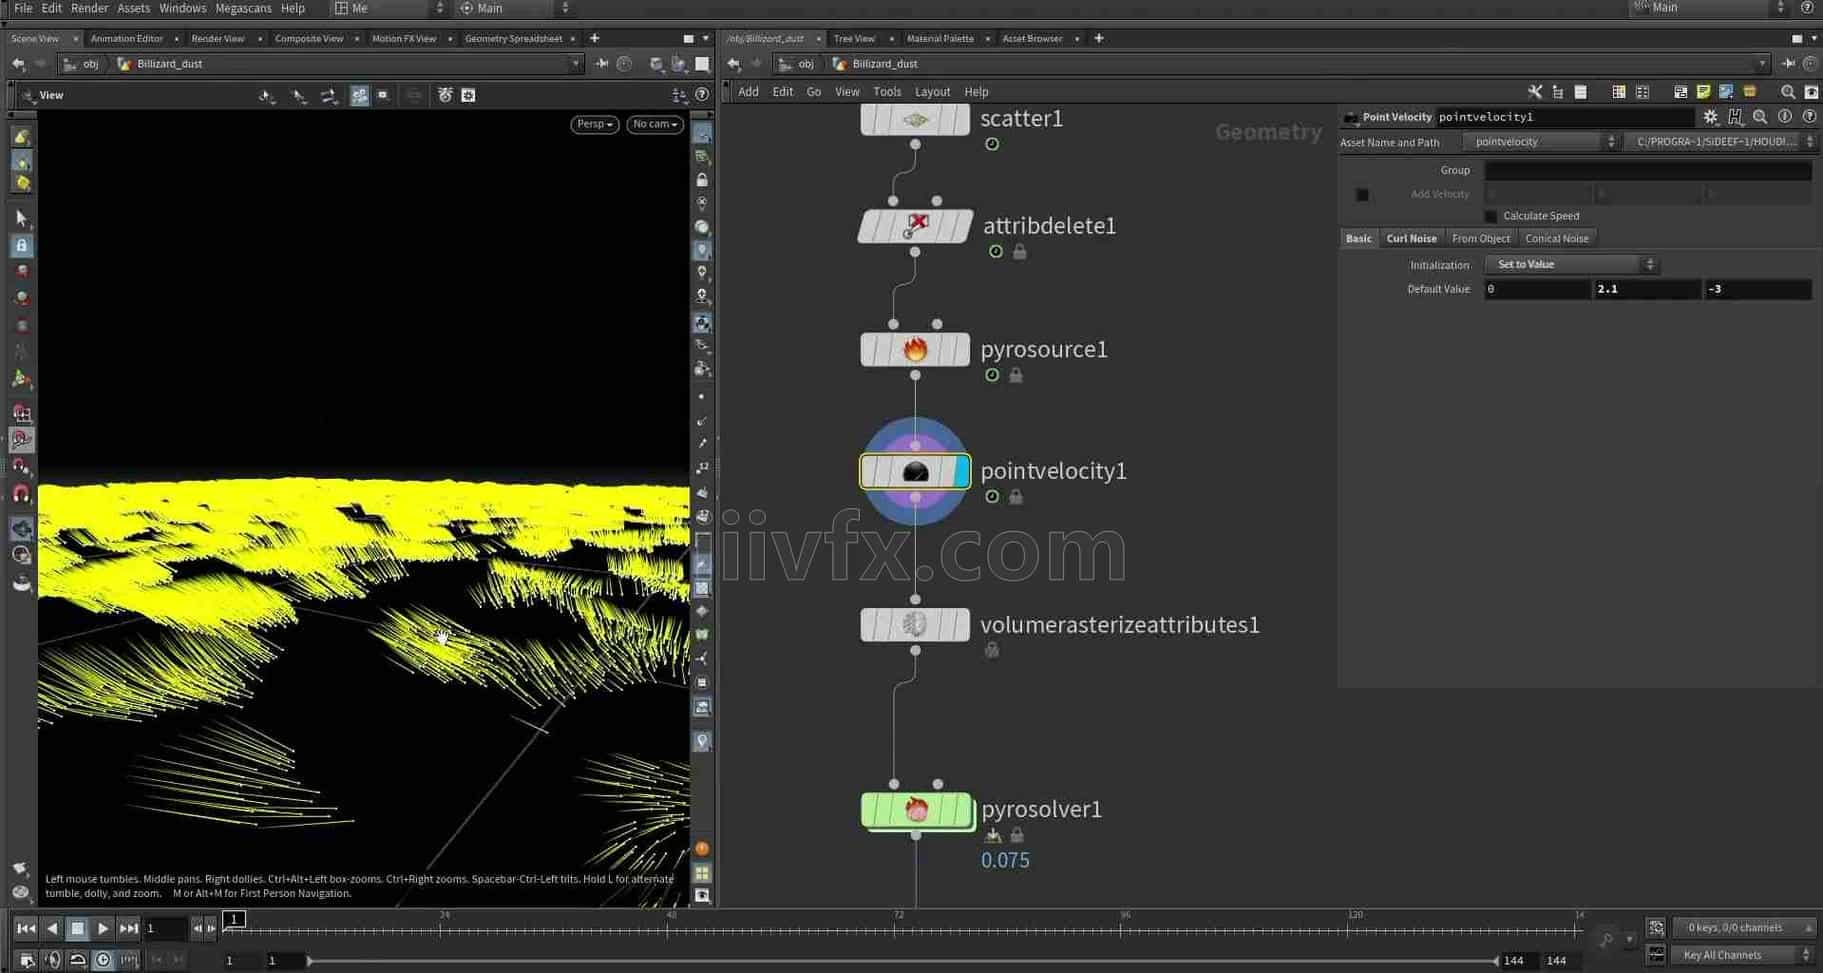This screenshot has width=1823, height=973.
Task: Toggle lock icon under attribdelete1 node
Action: (x=1020, y=252)
